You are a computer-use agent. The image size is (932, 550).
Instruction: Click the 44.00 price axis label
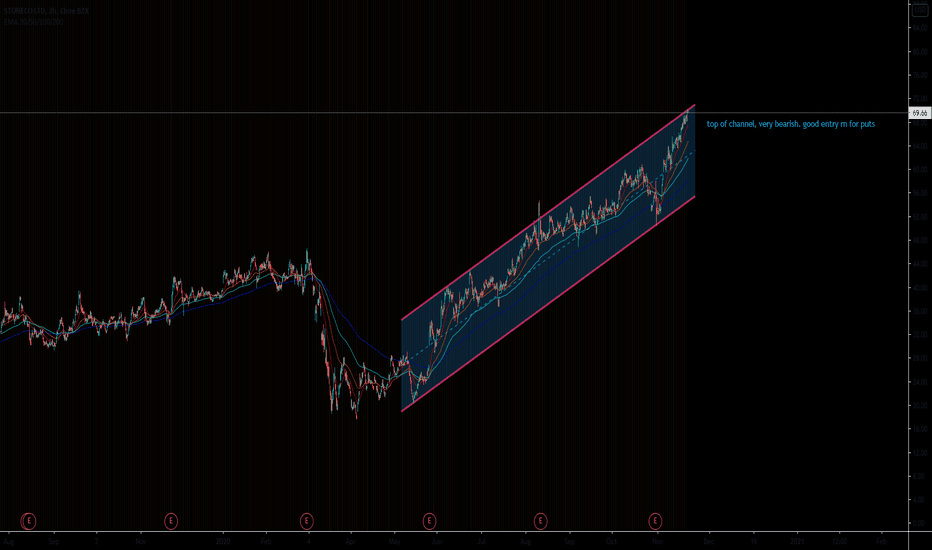click(x=920, y=264)
